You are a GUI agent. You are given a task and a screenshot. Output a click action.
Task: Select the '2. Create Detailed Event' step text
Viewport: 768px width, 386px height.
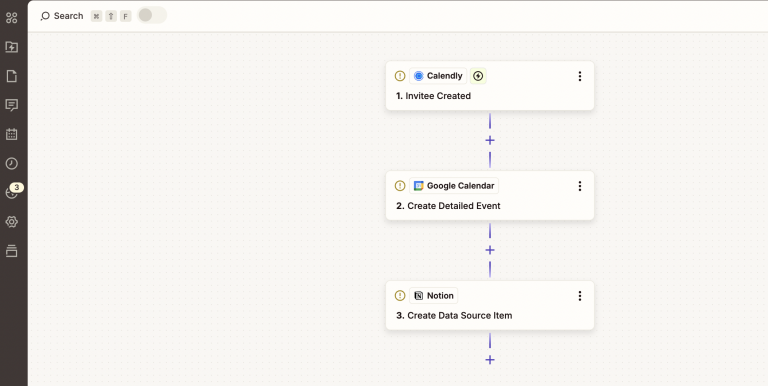pyautogui.click(x=448, y=206)
